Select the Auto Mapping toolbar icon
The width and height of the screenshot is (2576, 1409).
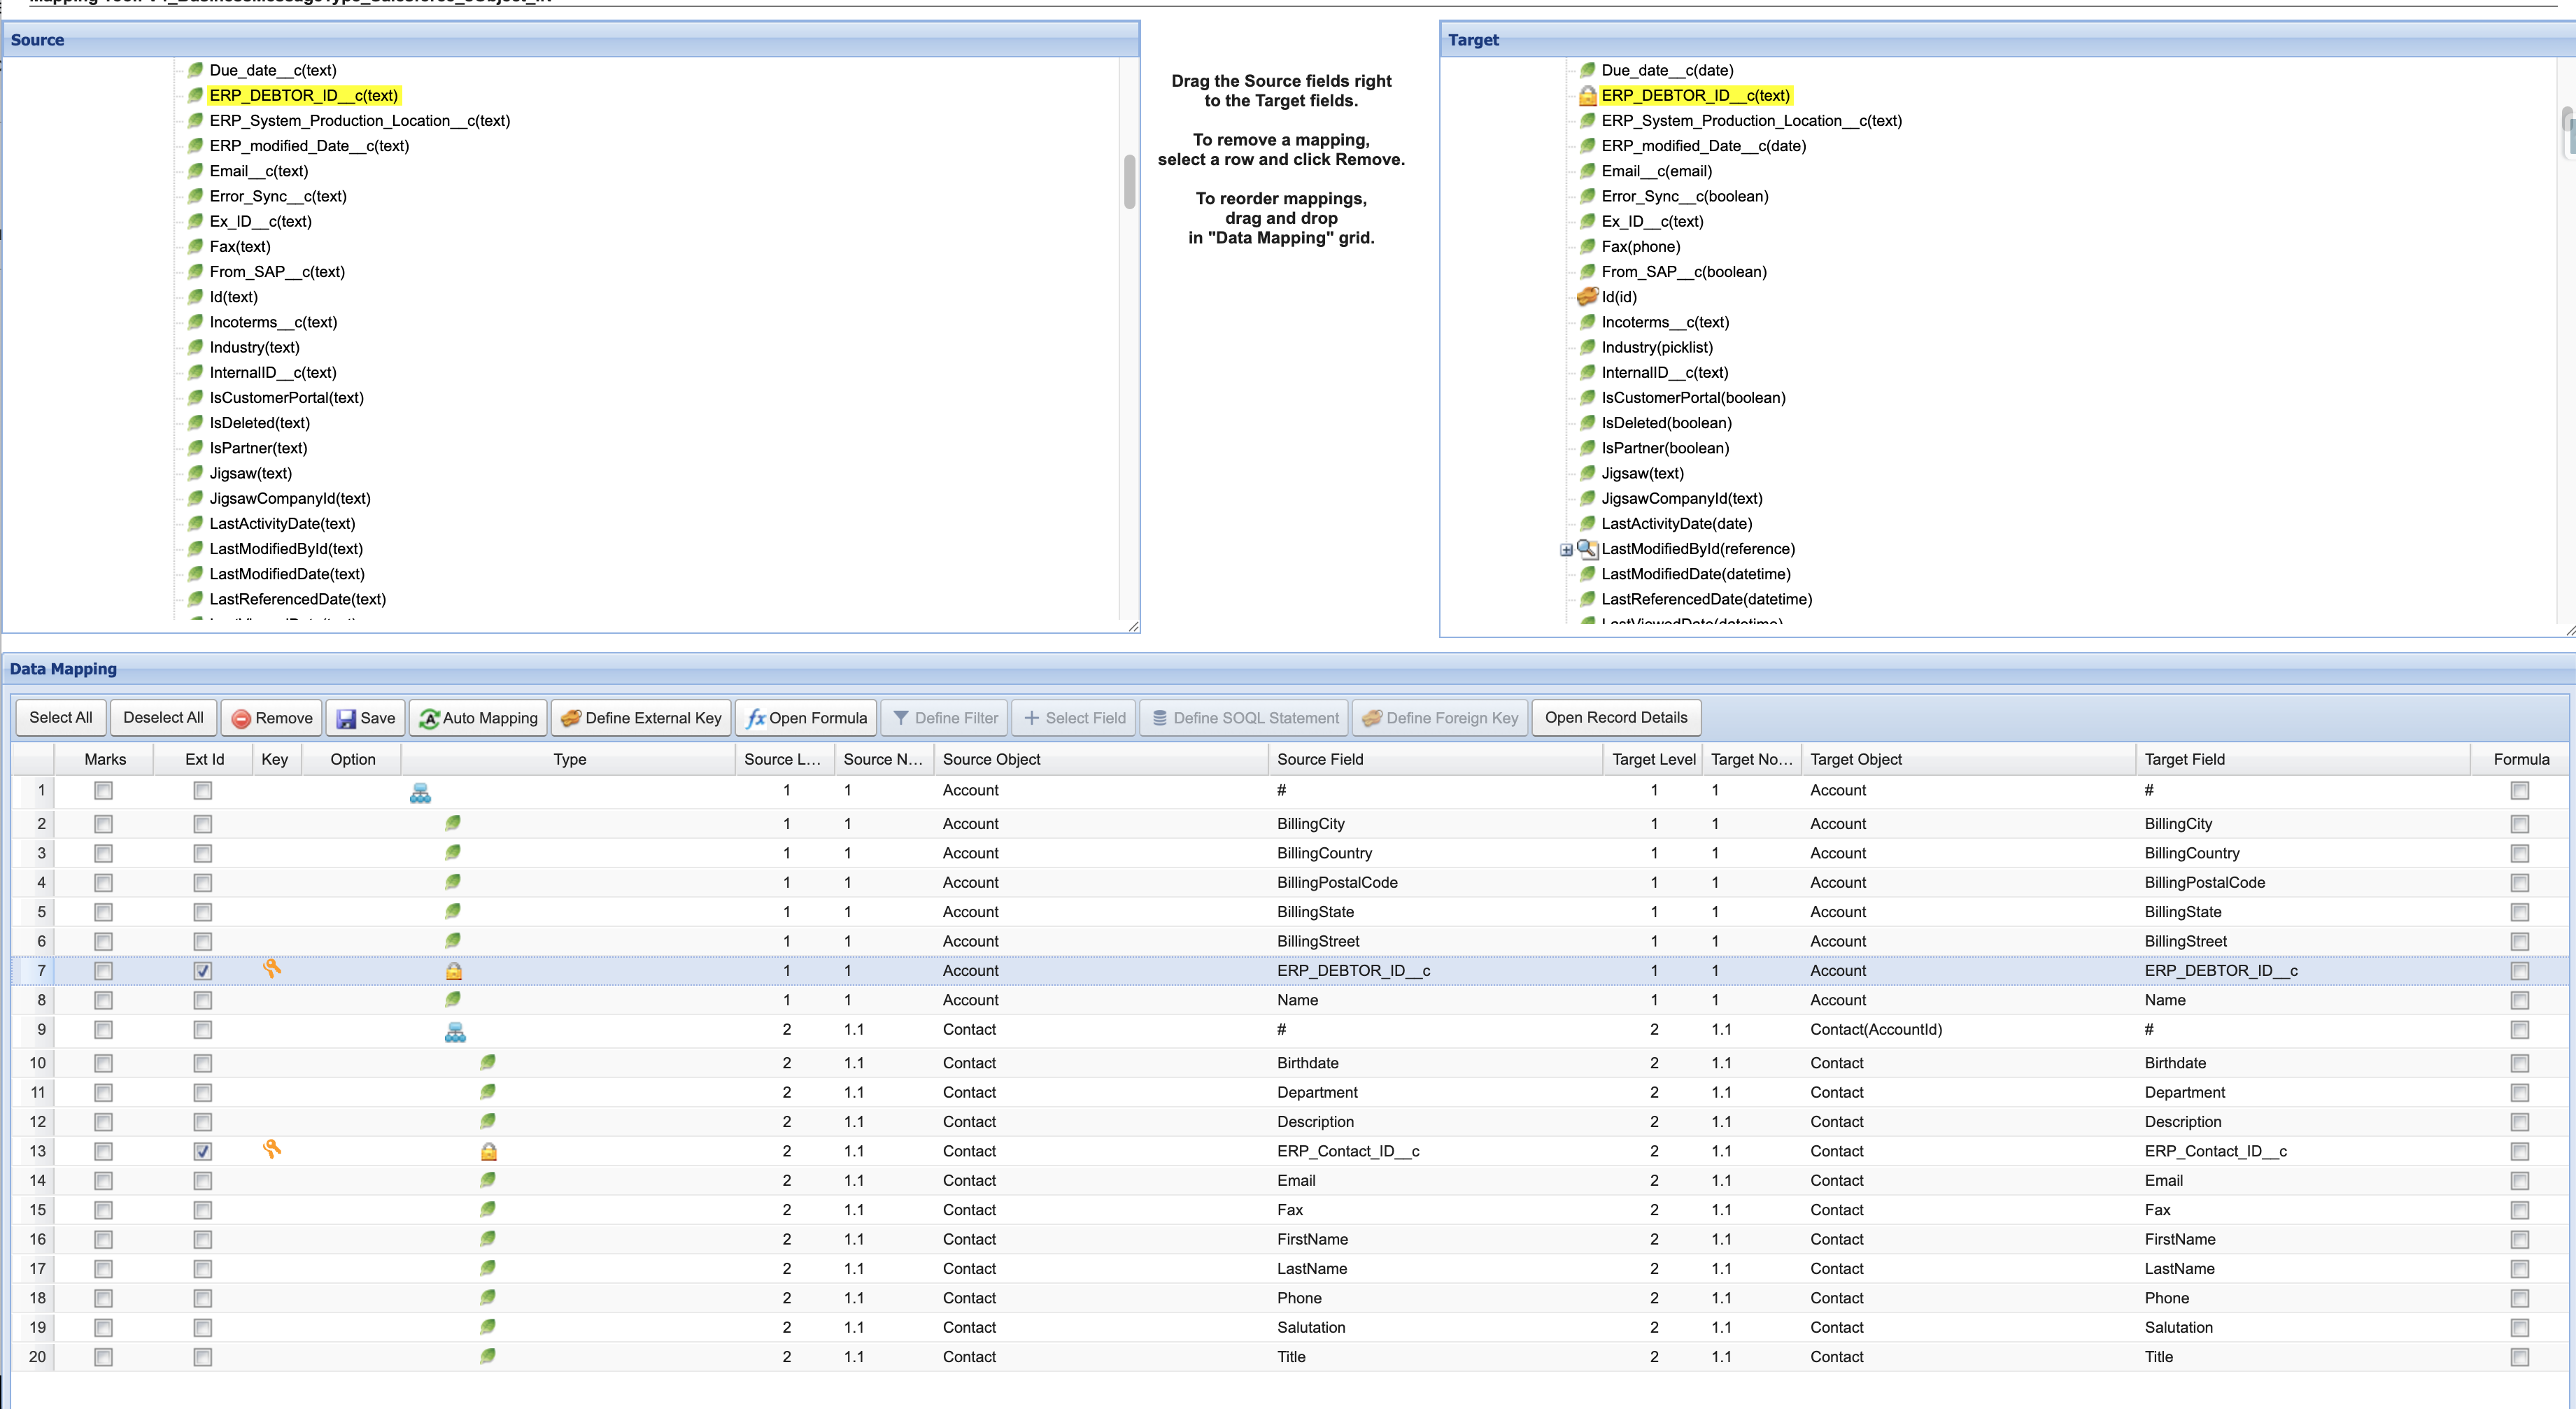429,718
